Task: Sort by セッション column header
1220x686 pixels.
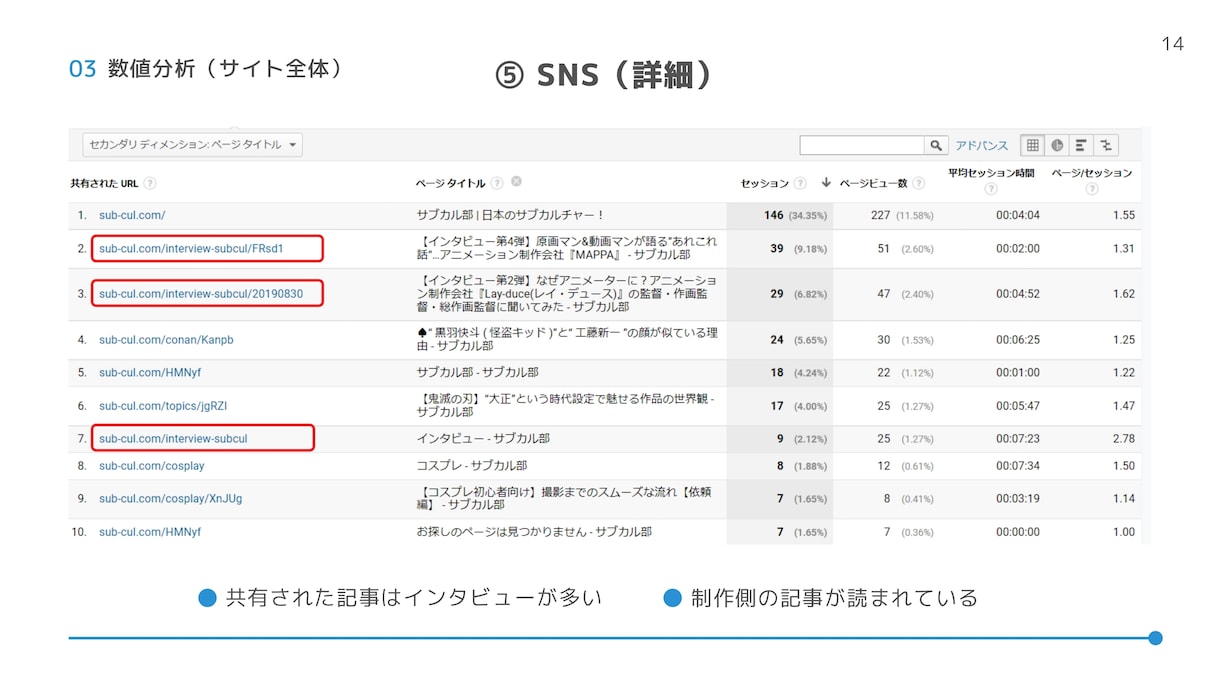Action: pyautogui.click(x=765, y=183)
